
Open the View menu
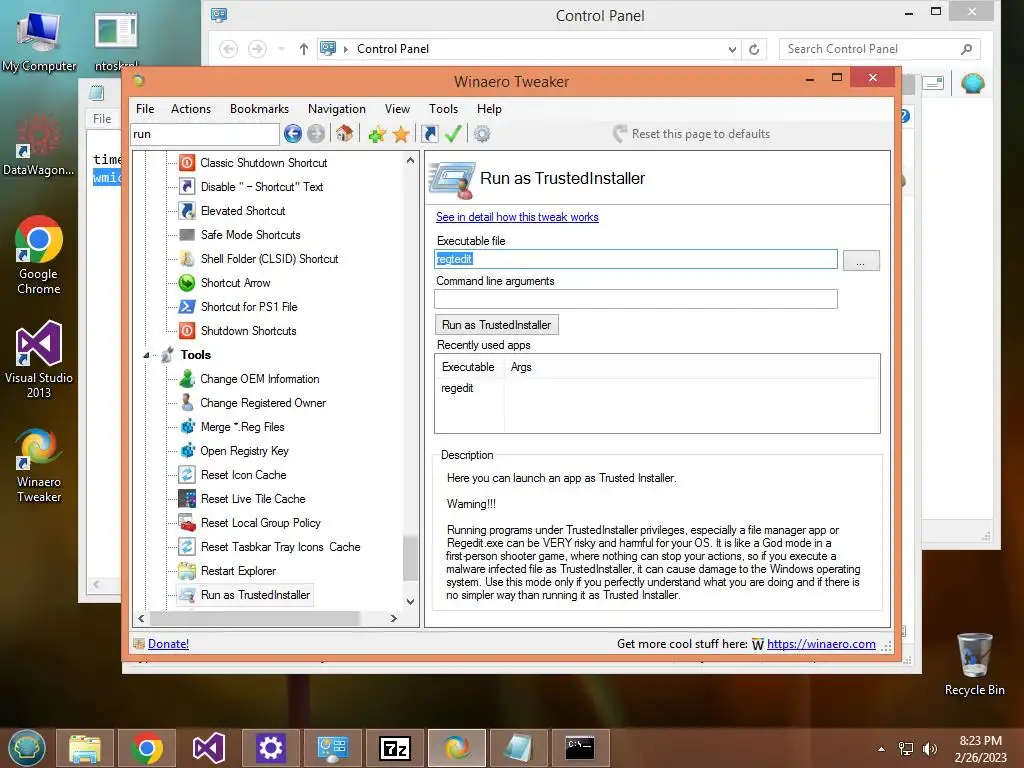tap(397, 109)
